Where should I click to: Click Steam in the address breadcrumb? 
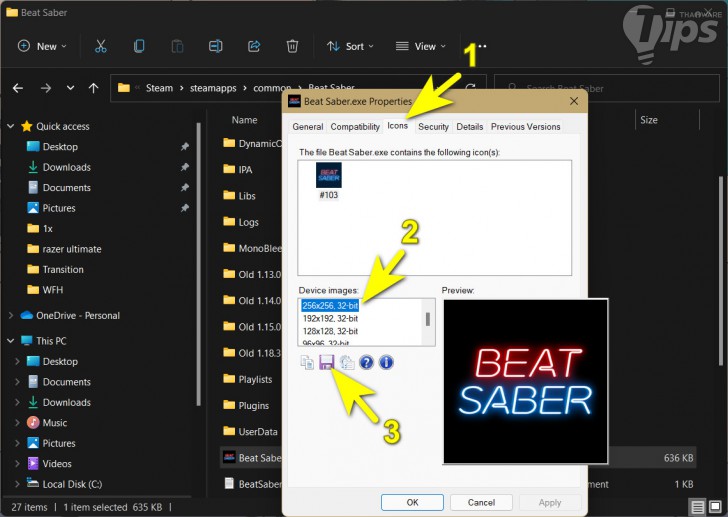[159, 88]
